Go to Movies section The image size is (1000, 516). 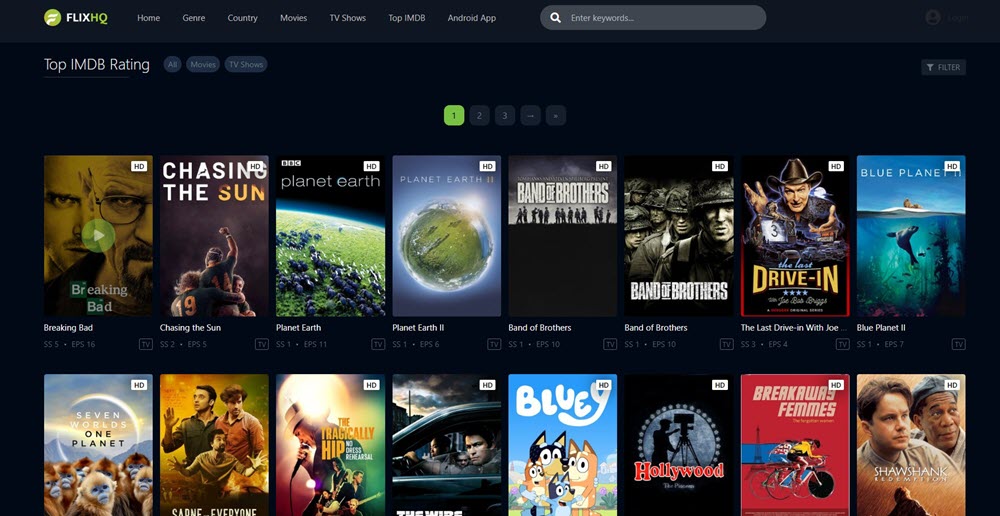293,18
